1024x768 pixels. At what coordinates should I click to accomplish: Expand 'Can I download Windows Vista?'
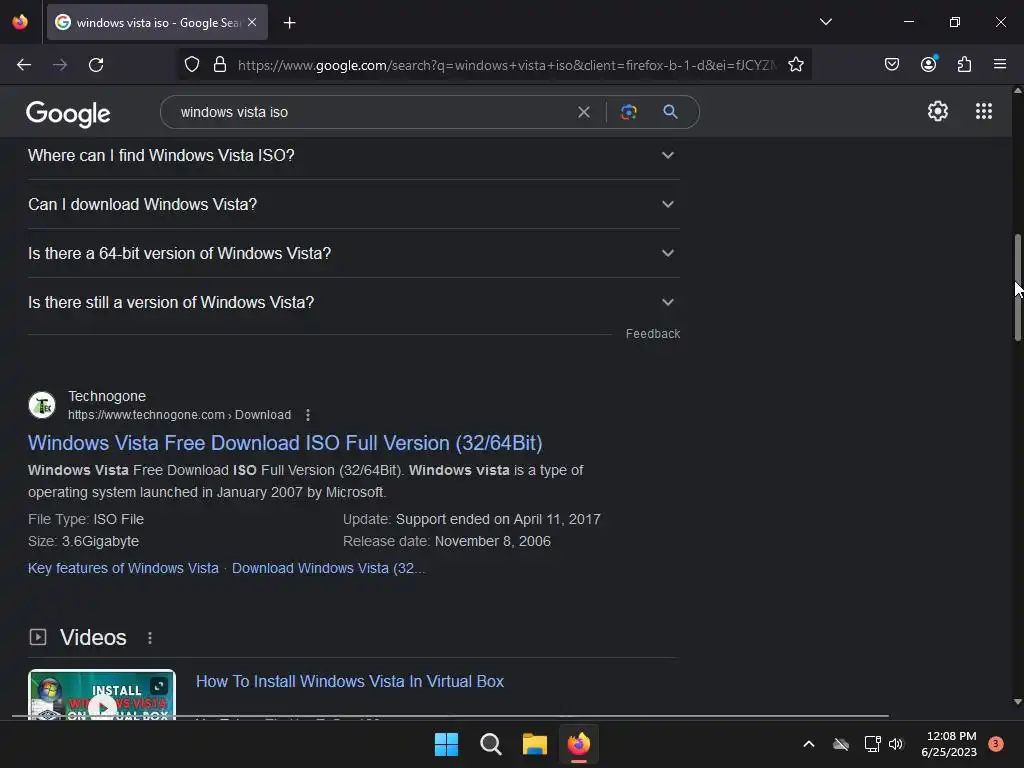click(354, 204)
